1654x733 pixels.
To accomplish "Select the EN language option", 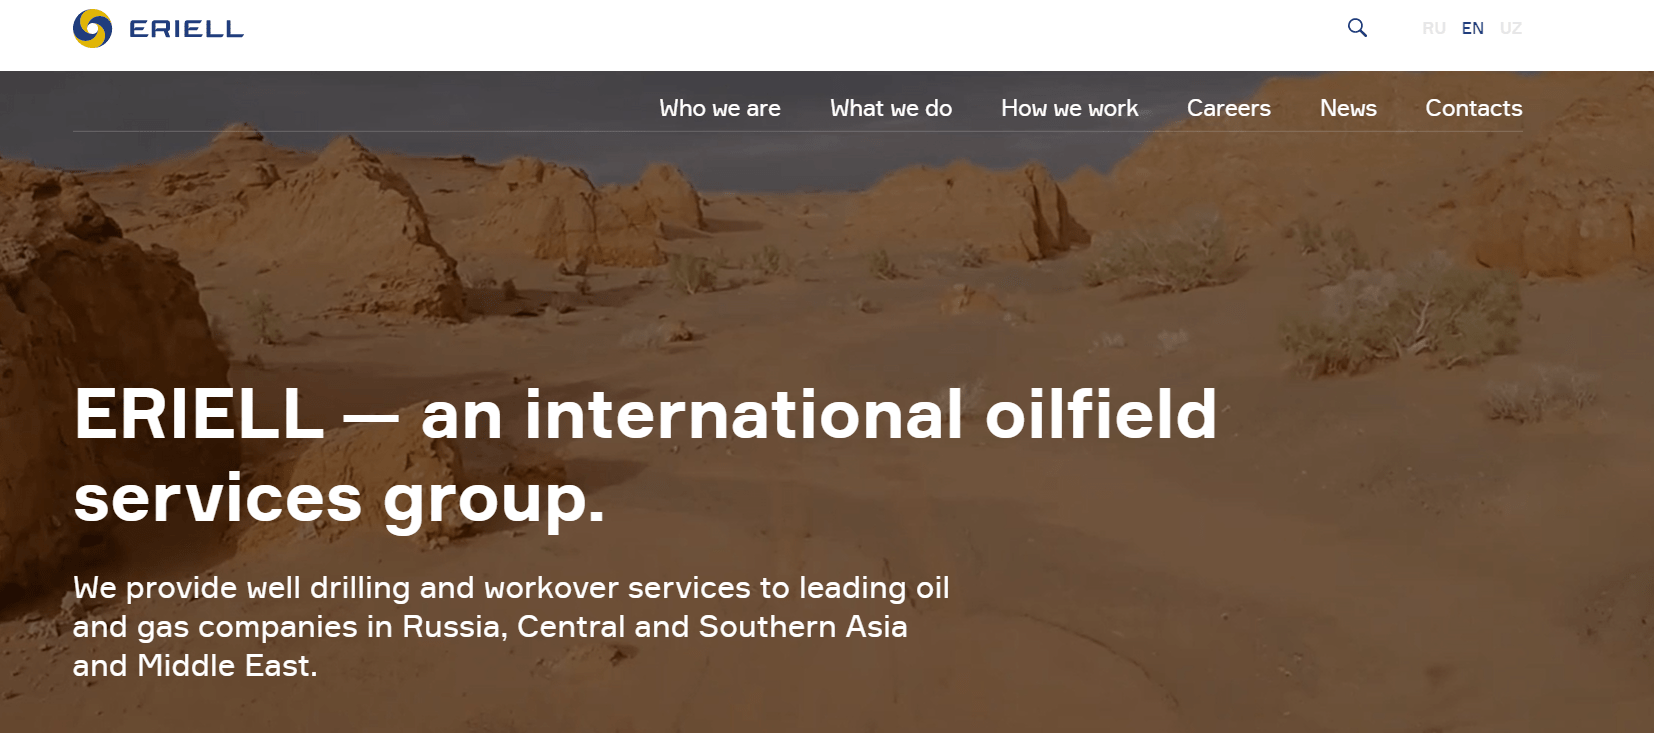I will click(x=1473, y=28).
